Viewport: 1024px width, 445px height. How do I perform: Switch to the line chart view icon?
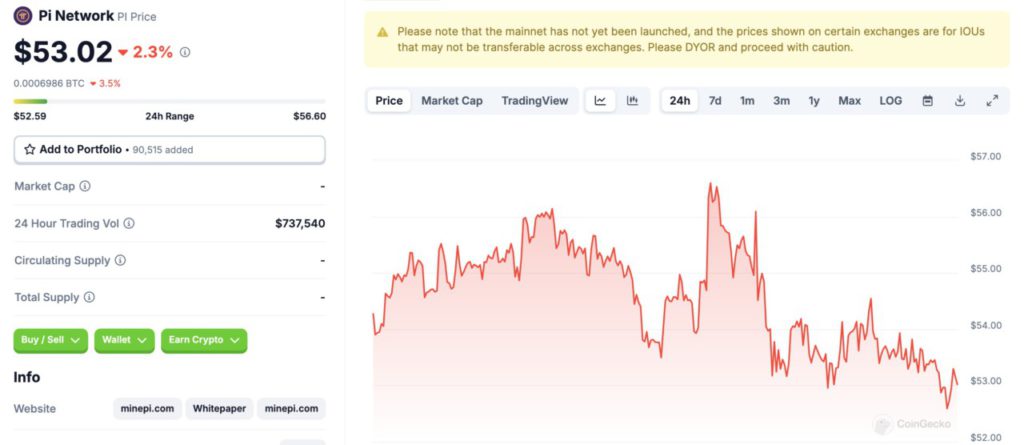[600, 101]
